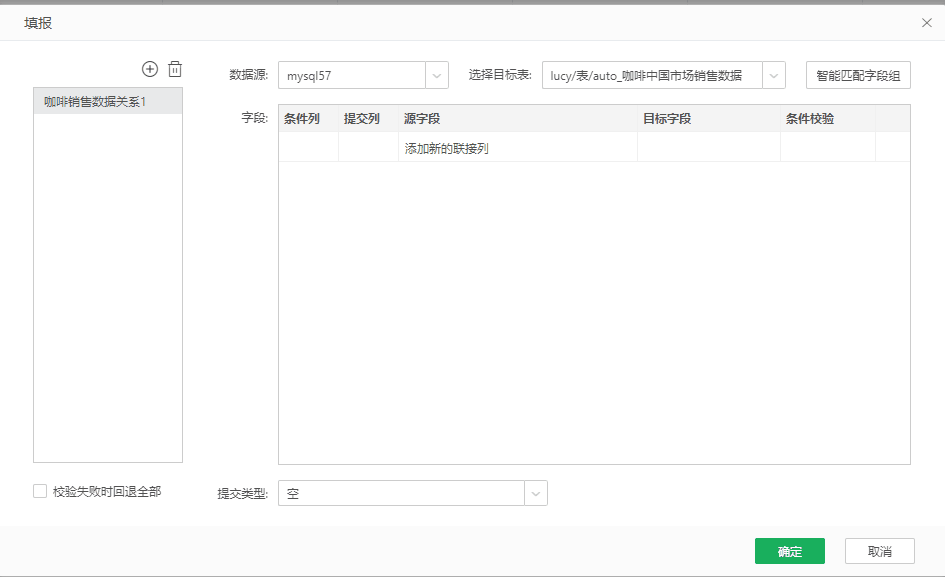Click the 添加新的联接列 link
The height and width of the screenshot is (577, 945).
click(x=449, y=146)
